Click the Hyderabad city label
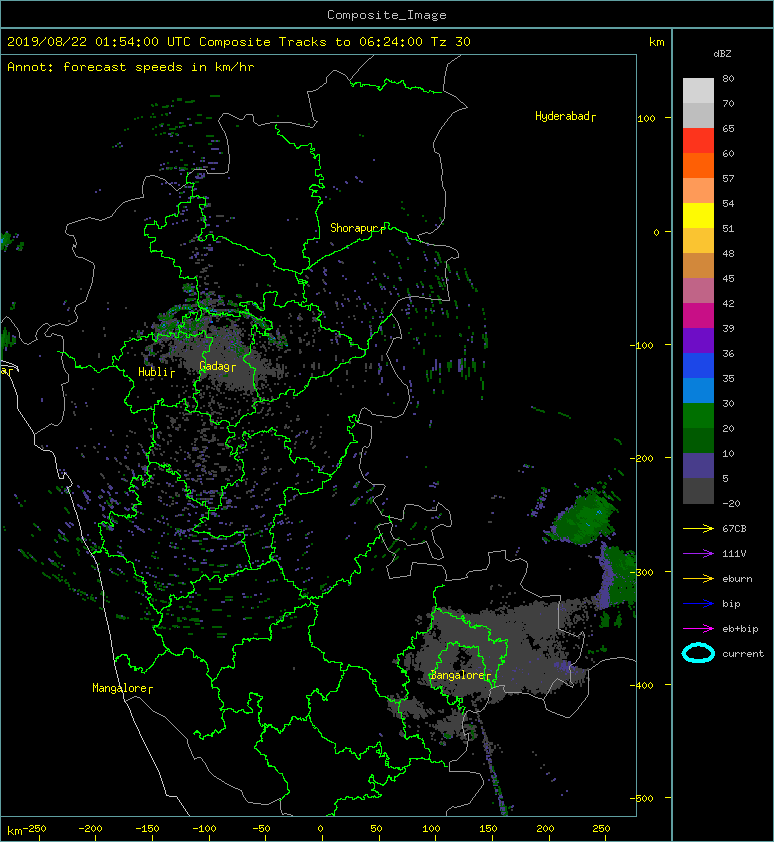The height and width of the screenshot is (842, 774). pos(565,116)
